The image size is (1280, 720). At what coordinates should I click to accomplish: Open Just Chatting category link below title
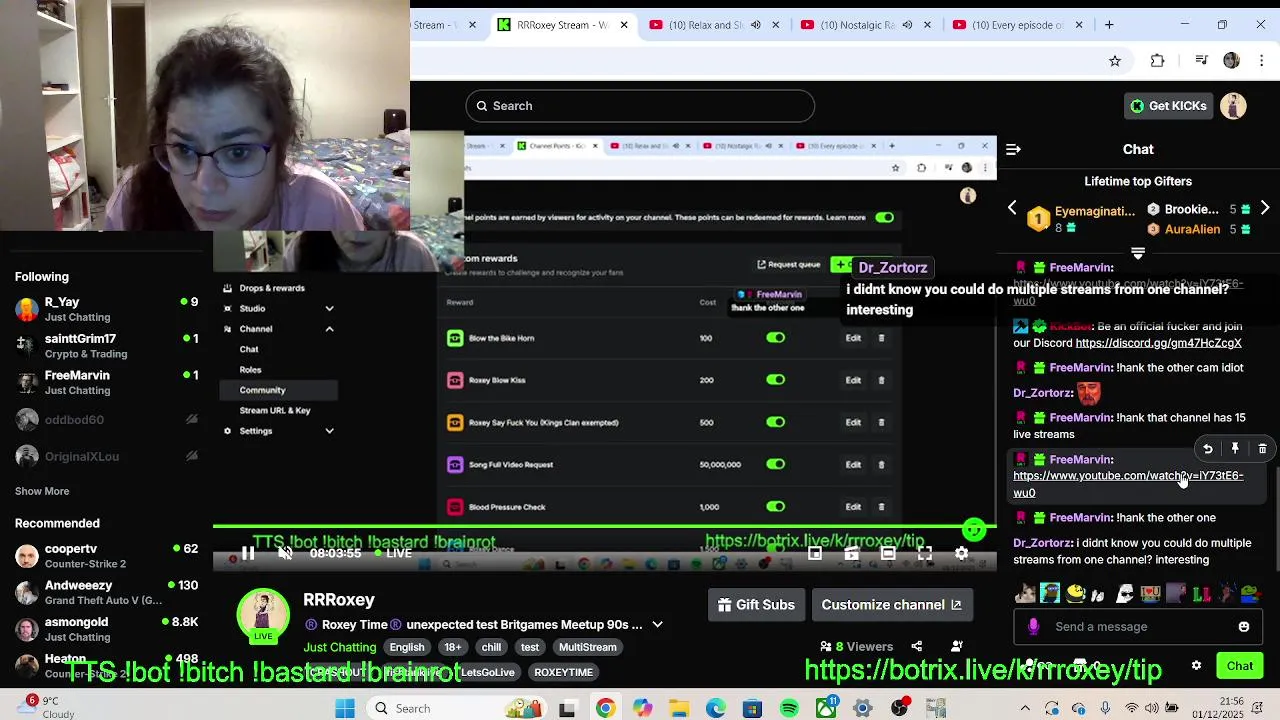coord(340,647)
